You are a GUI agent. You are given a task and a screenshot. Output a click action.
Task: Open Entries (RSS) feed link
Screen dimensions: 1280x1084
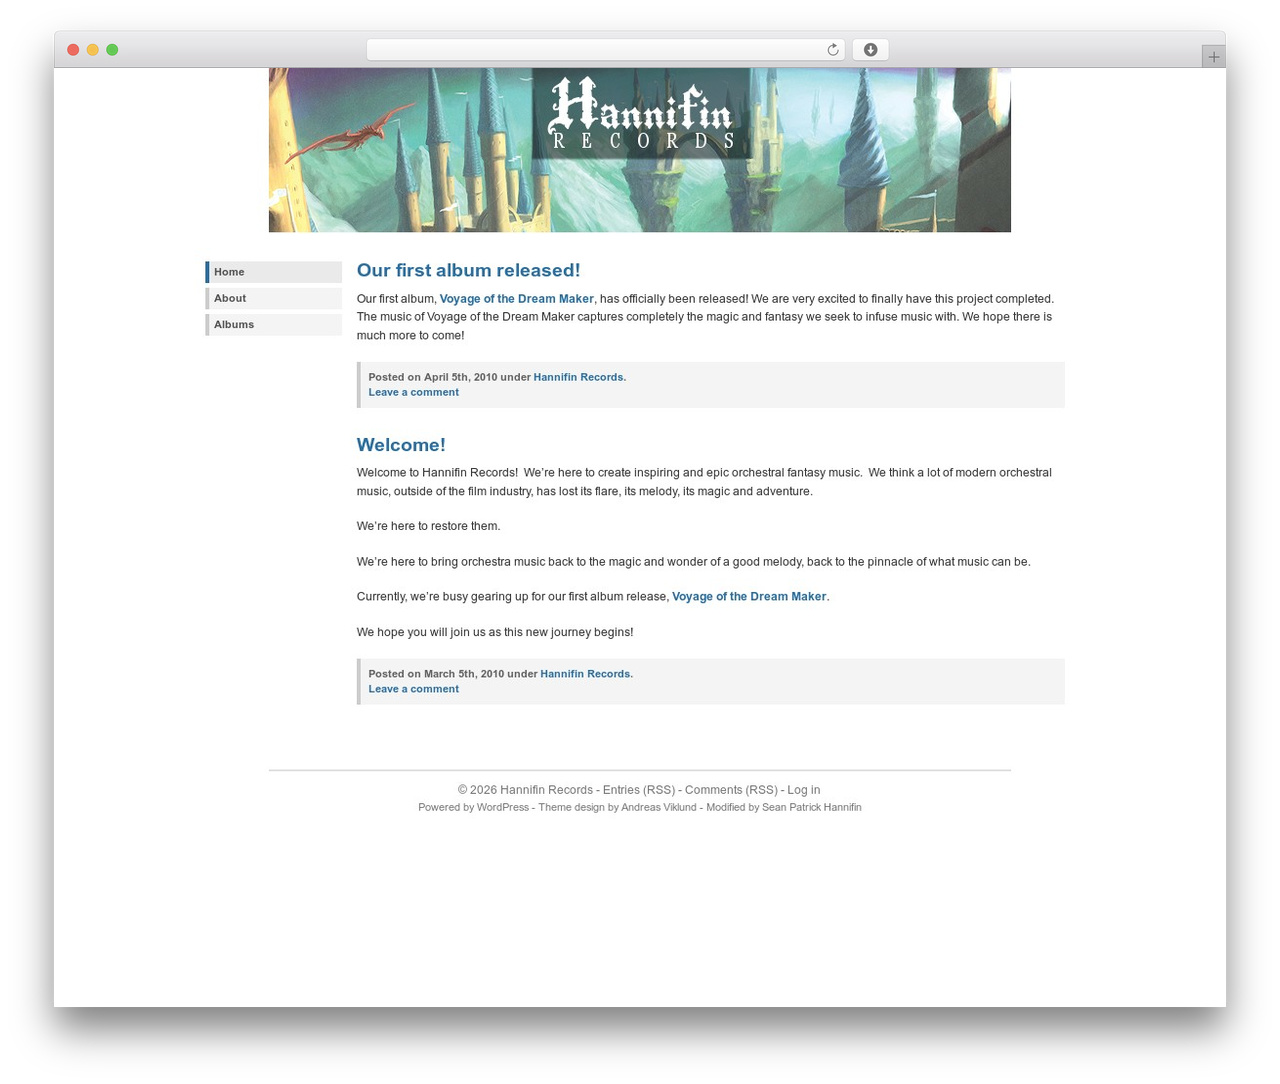pyautogui.click(x=639, y=790)
